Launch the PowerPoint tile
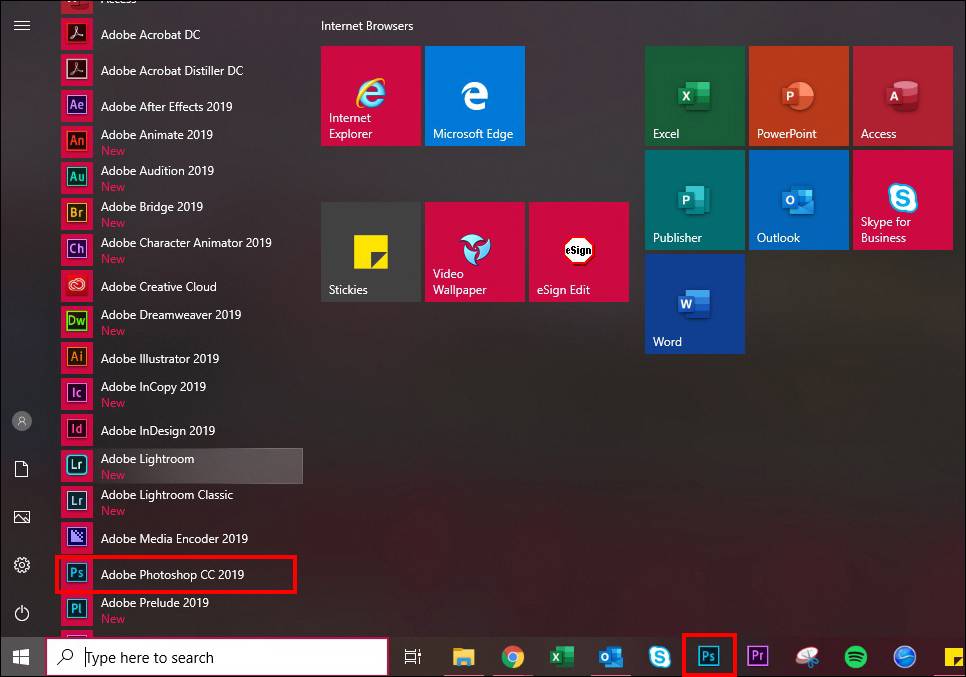 pyautogui.click(x=798, y=95)
